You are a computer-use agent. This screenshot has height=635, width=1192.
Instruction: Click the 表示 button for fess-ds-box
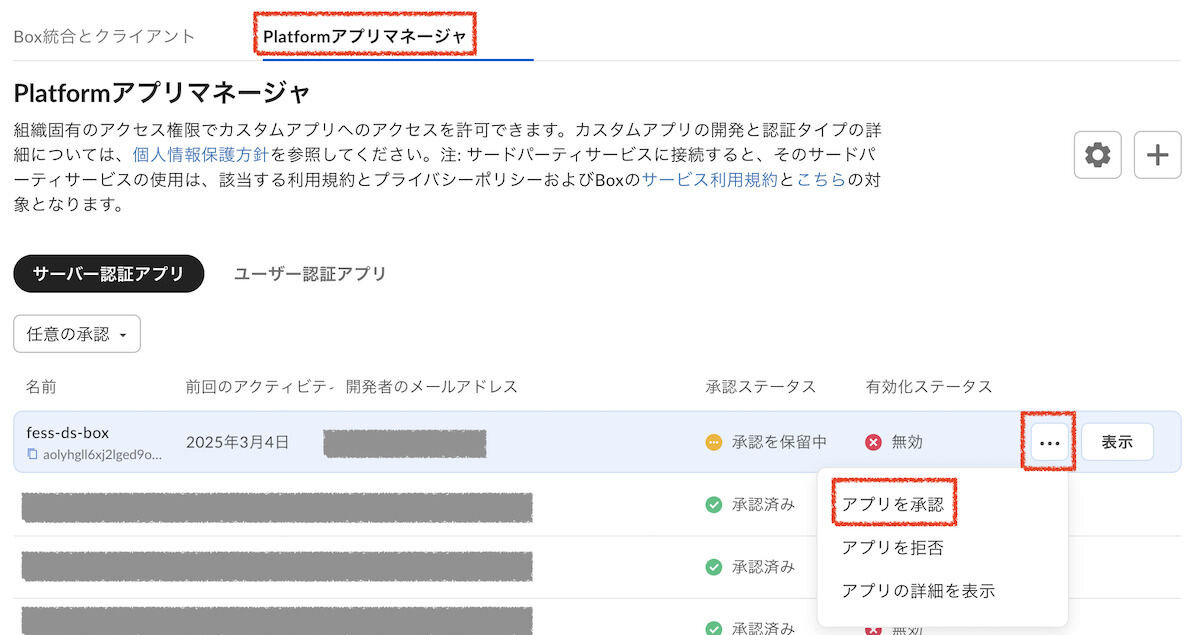1117,443
